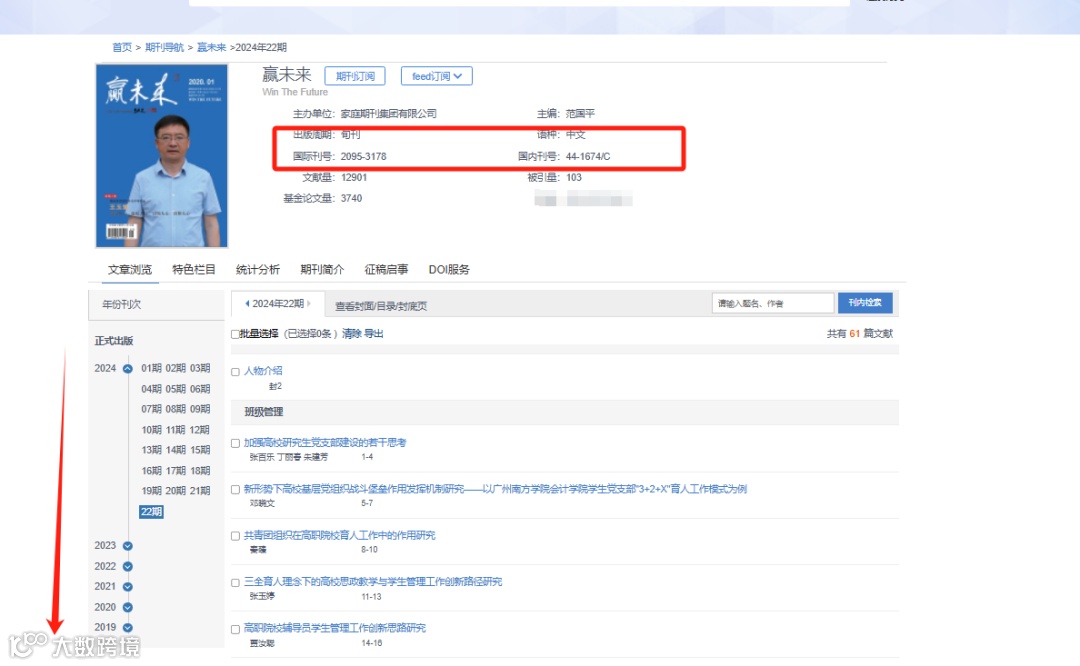Open the 期刊导航 breadcrumb link

point(164,48)
